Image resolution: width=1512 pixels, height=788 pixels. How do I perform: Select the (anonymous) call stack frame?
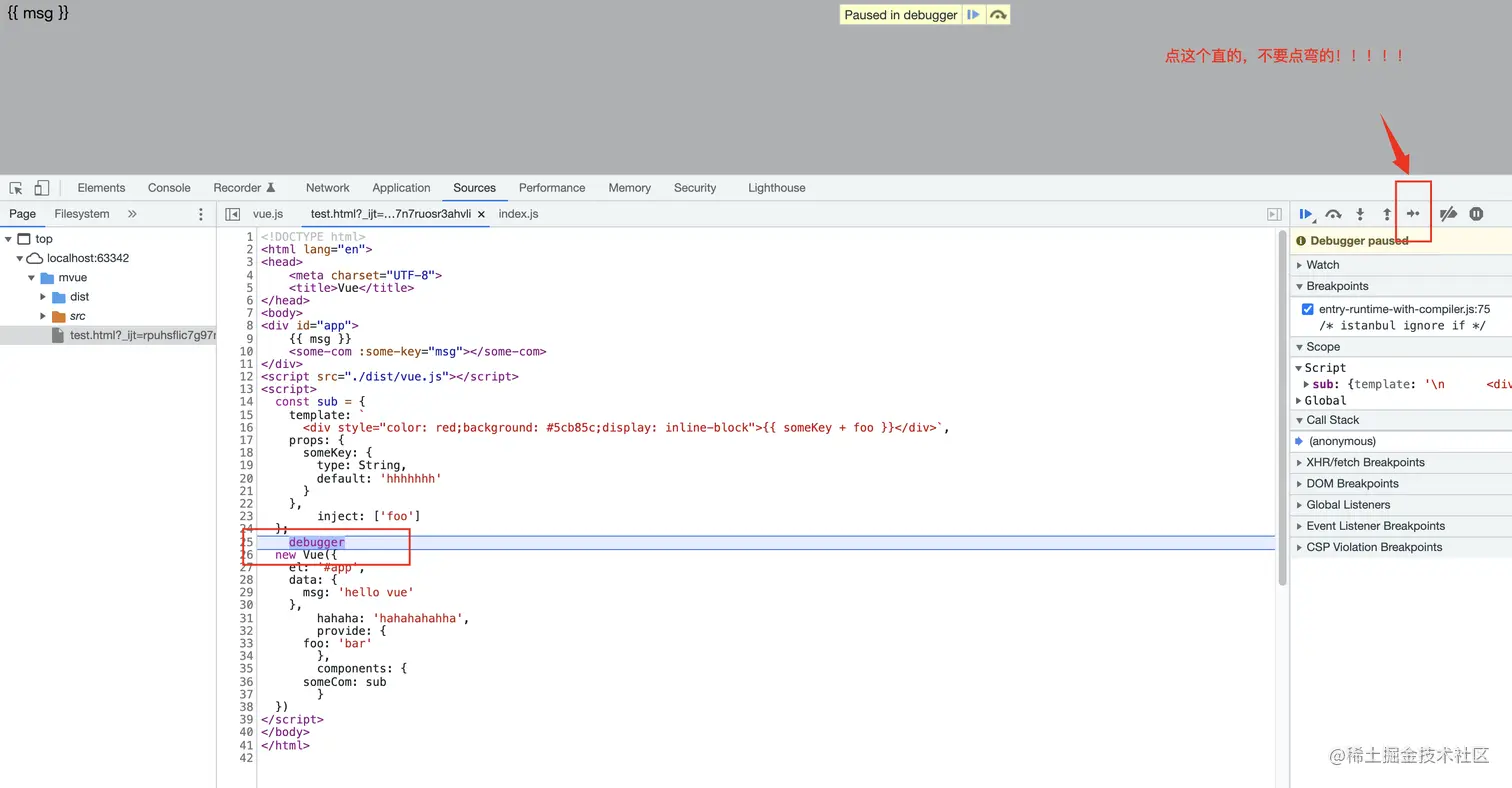pos(1342,441)
